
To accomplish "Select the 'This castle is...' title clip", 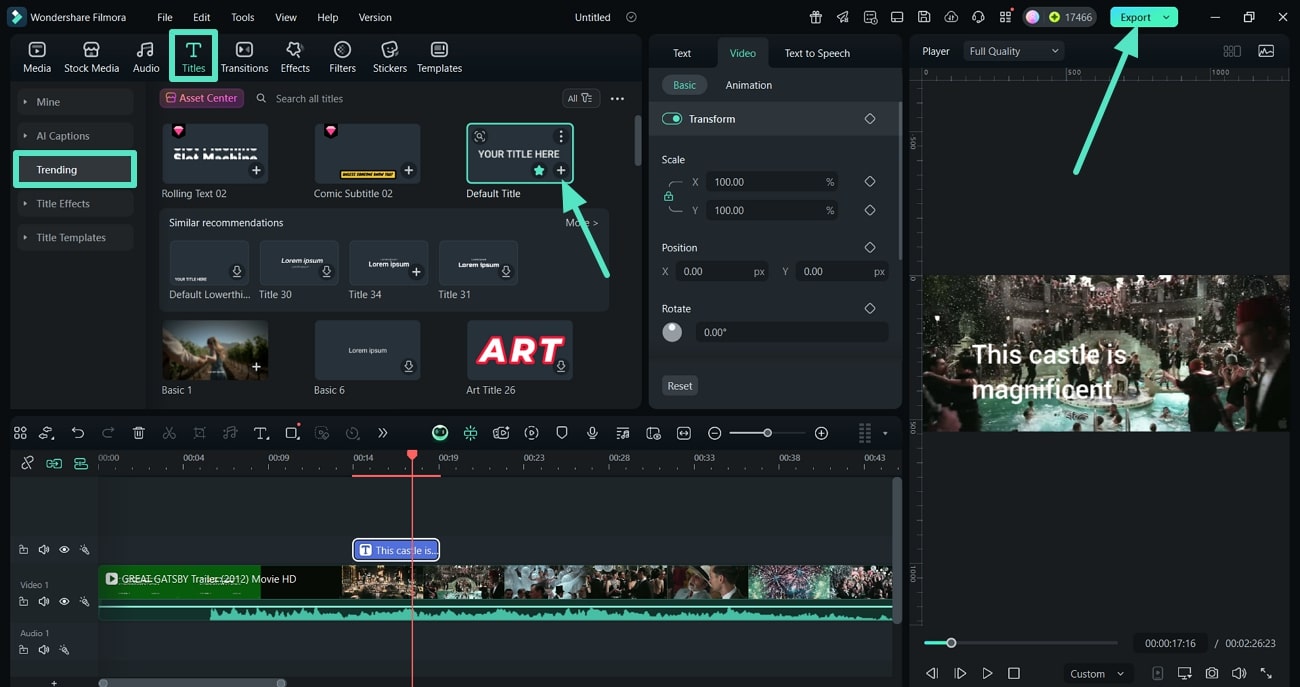I will (396, 550).
